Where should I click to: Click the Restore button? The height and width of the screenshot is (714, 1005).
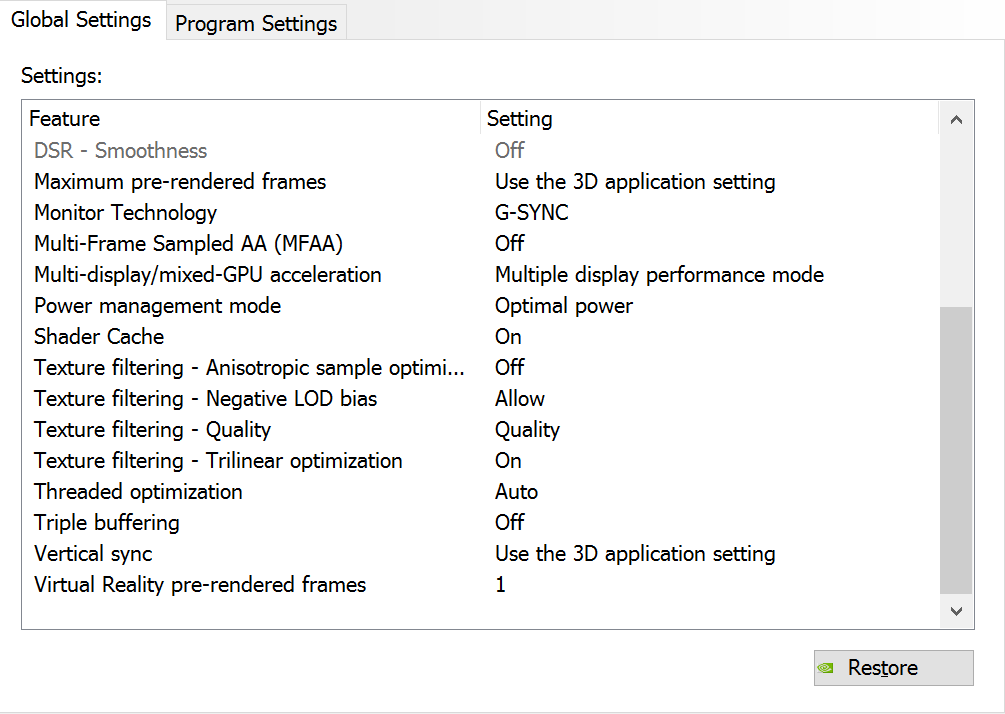(x=893, y=668)
